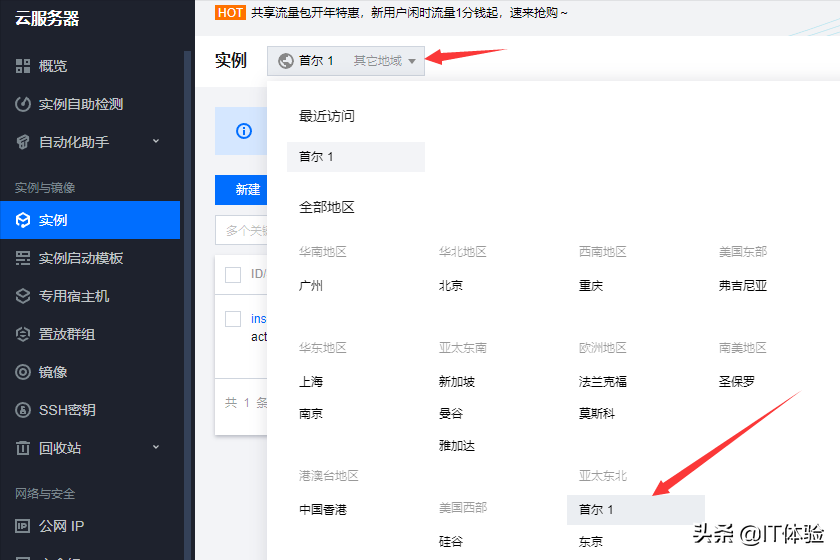Open the 首尔 1 region dropdown
The height and width of the screenshot is (560, 840).
pyautogui.click(x=346, y=61)
